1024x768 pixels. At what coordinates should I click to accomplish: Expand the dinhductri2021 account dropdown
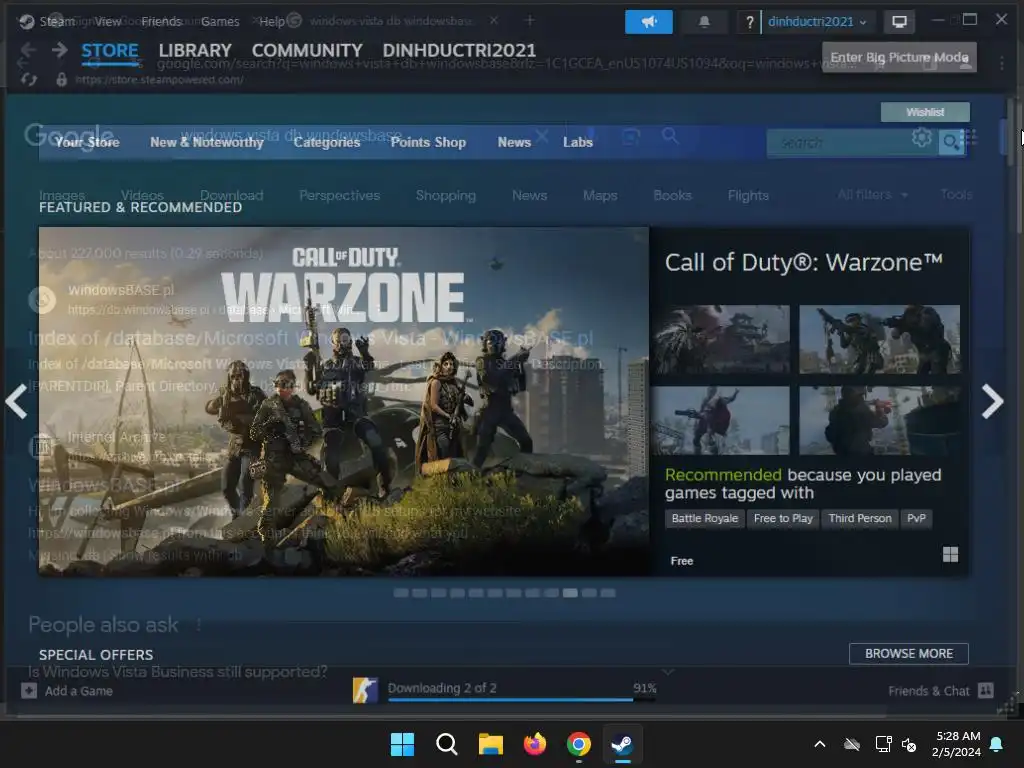[817, 22]
